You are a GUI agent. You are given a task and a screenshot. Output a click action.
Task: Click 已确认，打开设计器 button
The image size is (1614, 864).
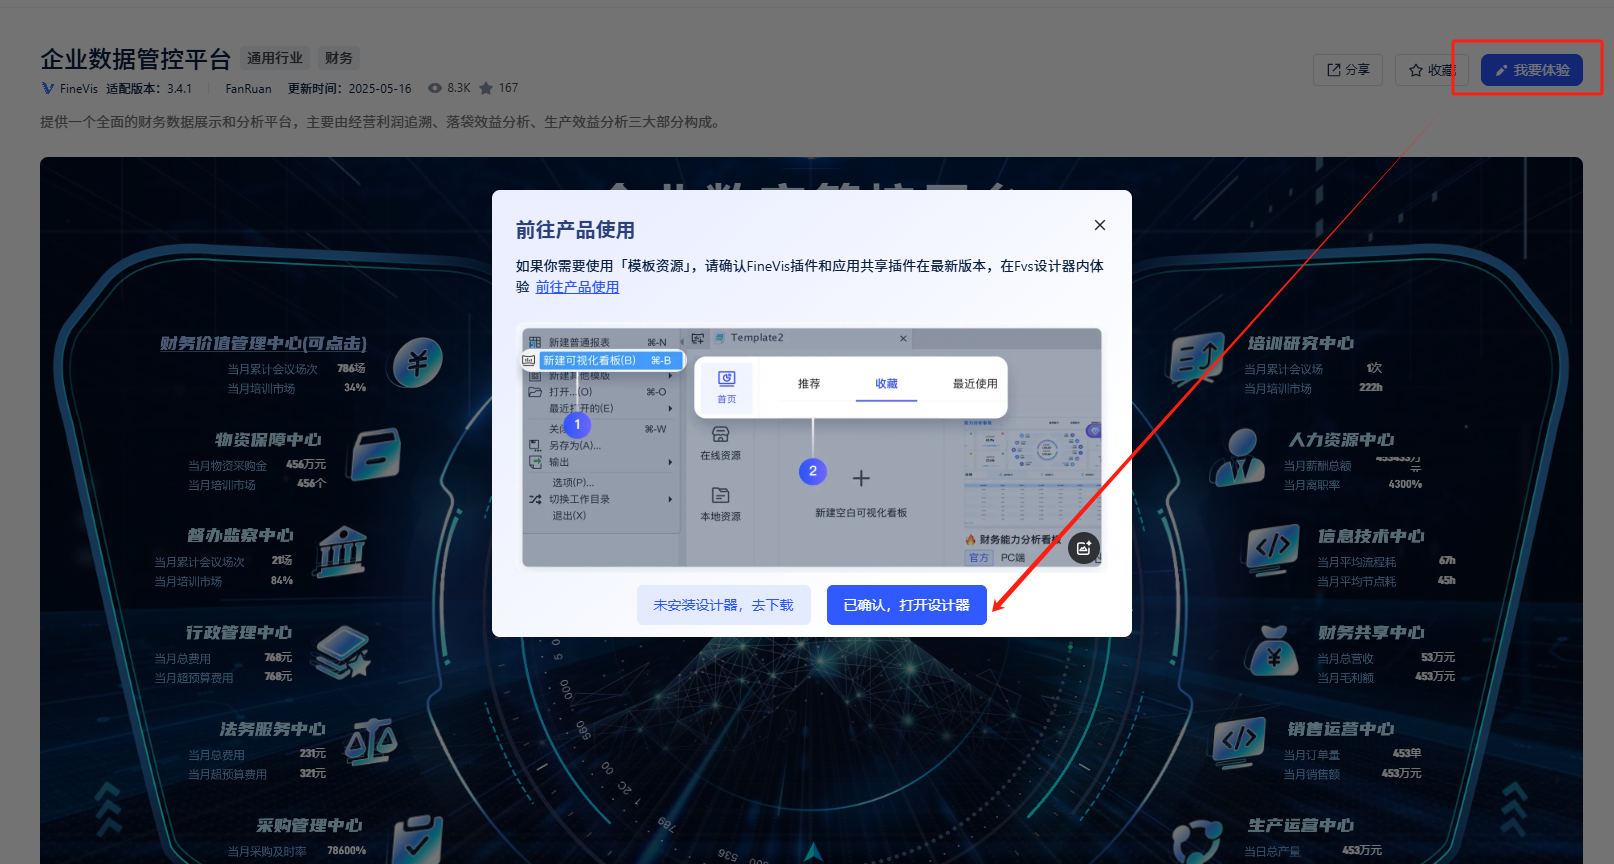pyautogui.click(x=906, y=605)
